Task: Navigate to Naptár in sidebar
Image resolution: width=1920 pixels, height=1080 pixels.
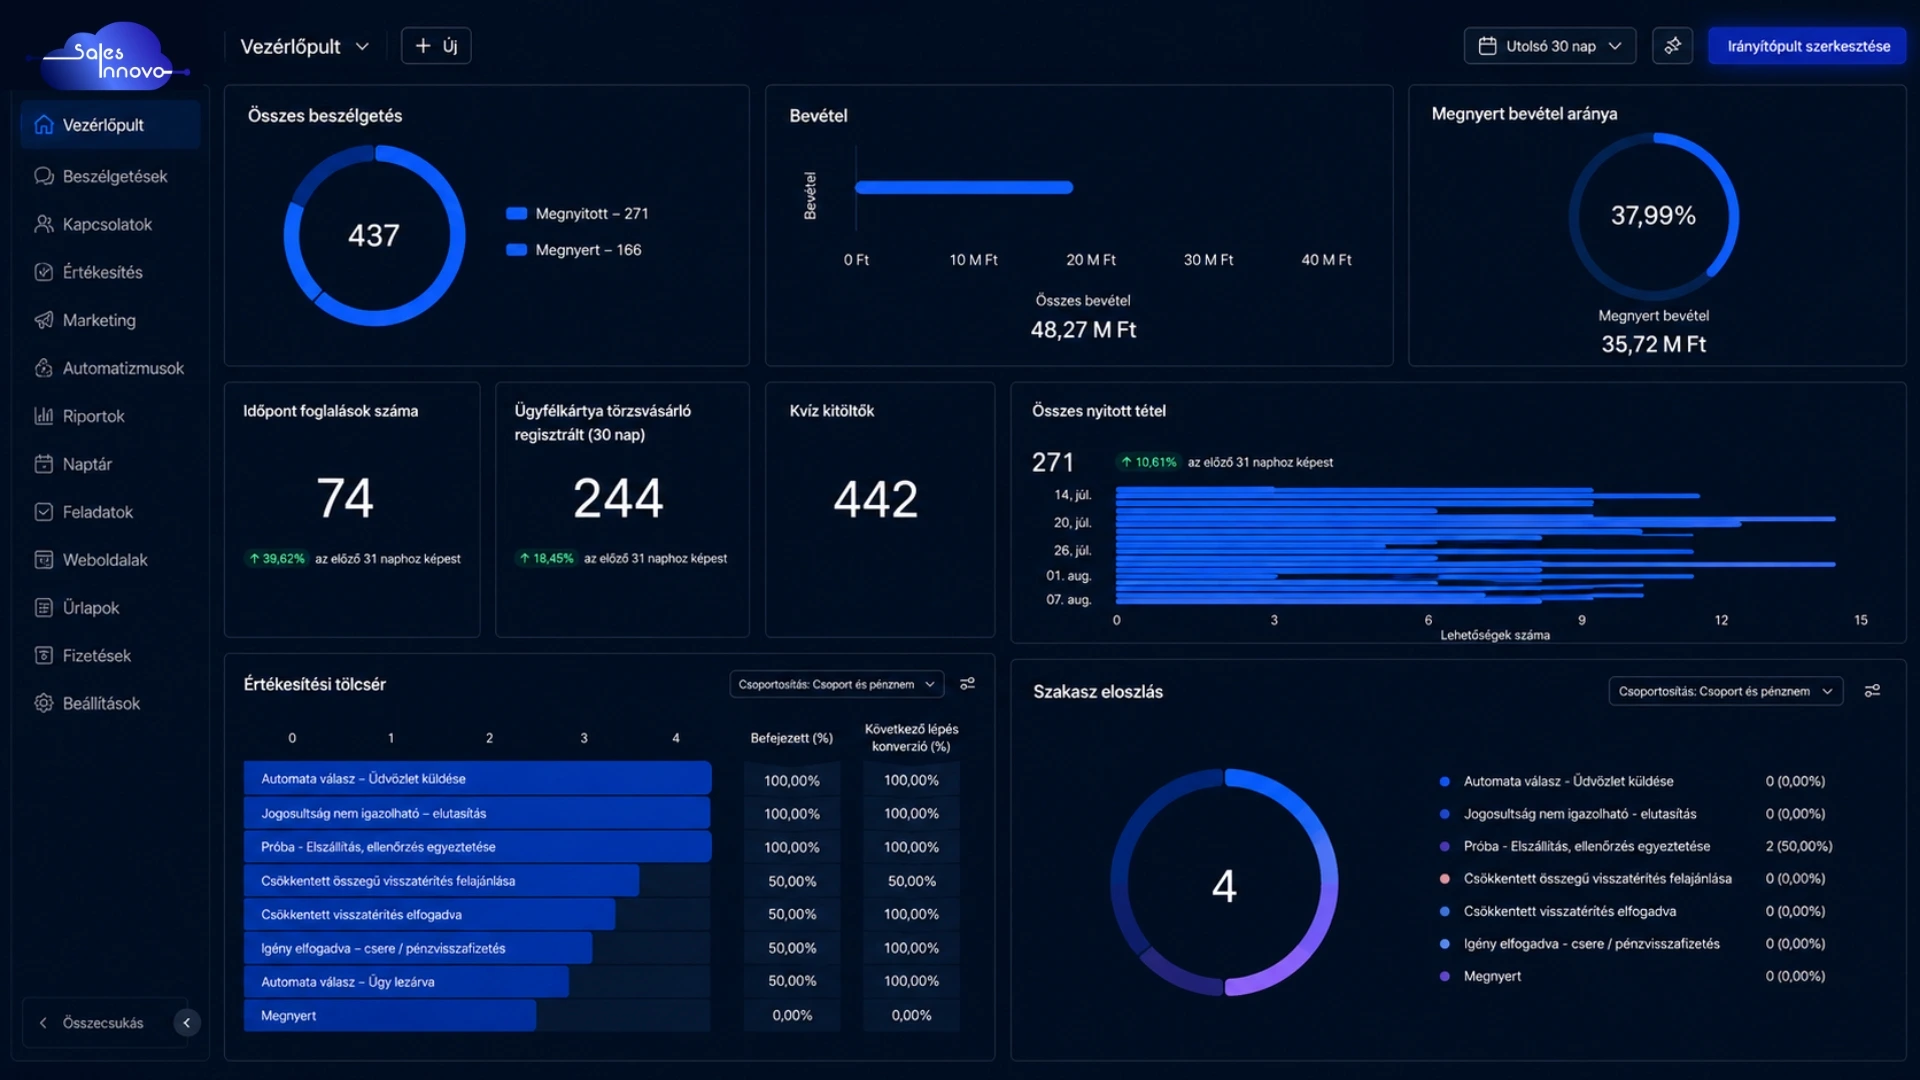Action: [110, 464]
